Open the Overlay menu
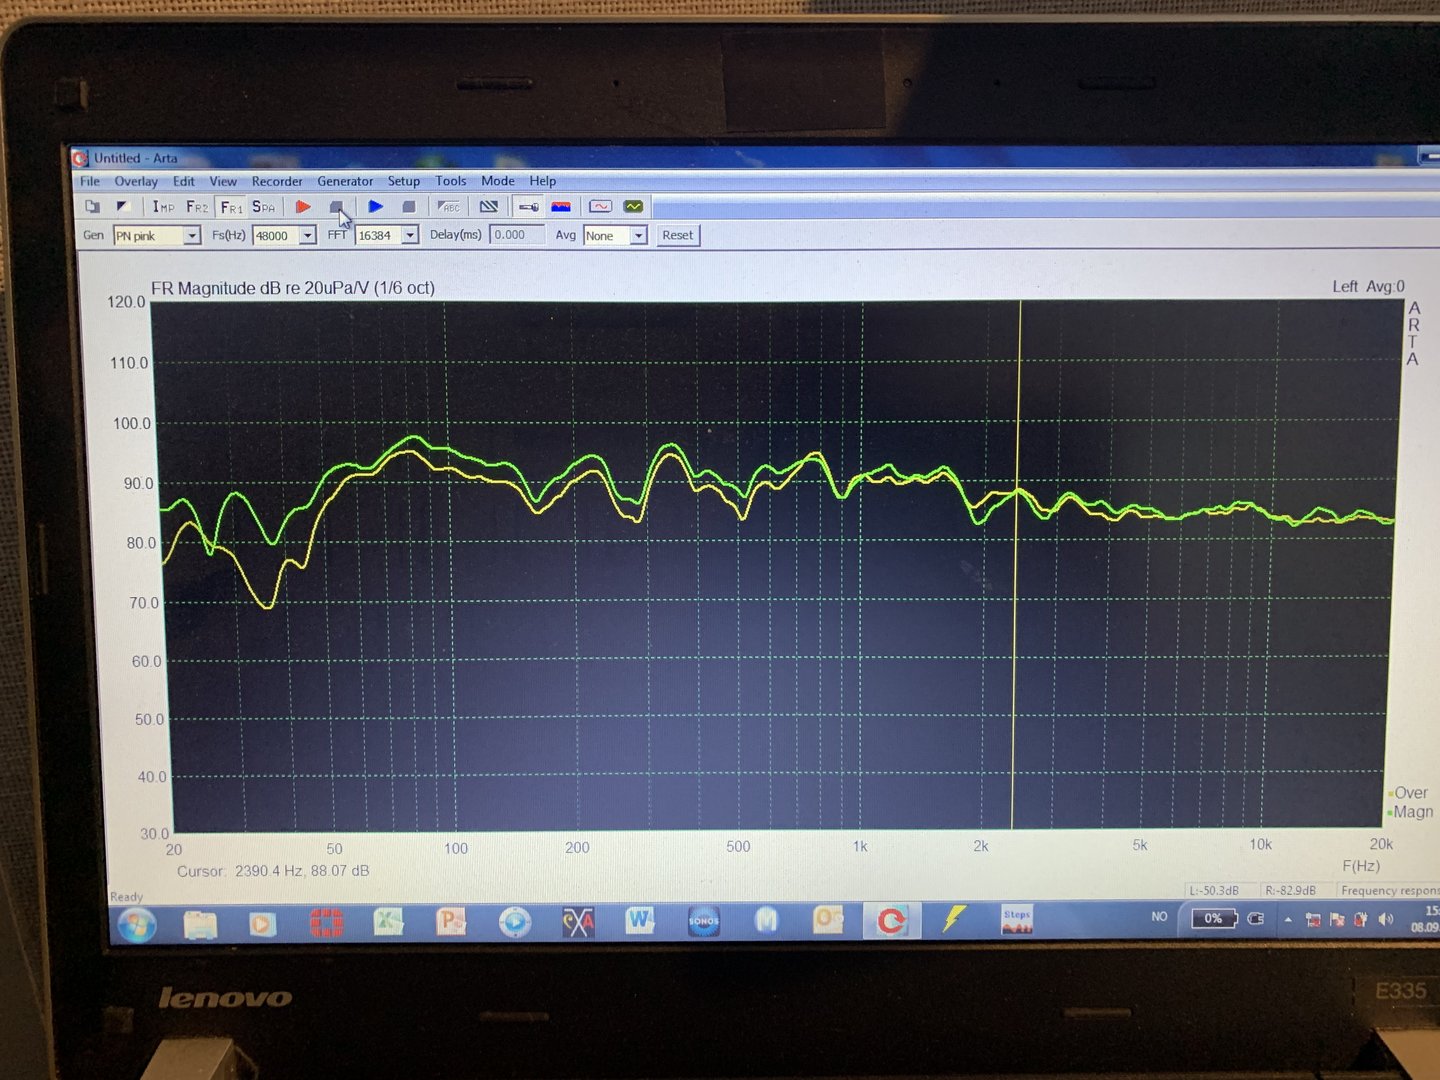The width and height of the screenshot is (1440, 1080). 136,182
